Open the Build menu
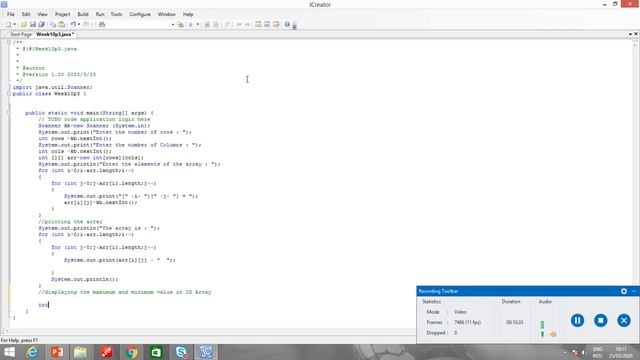 coord(83,14)
